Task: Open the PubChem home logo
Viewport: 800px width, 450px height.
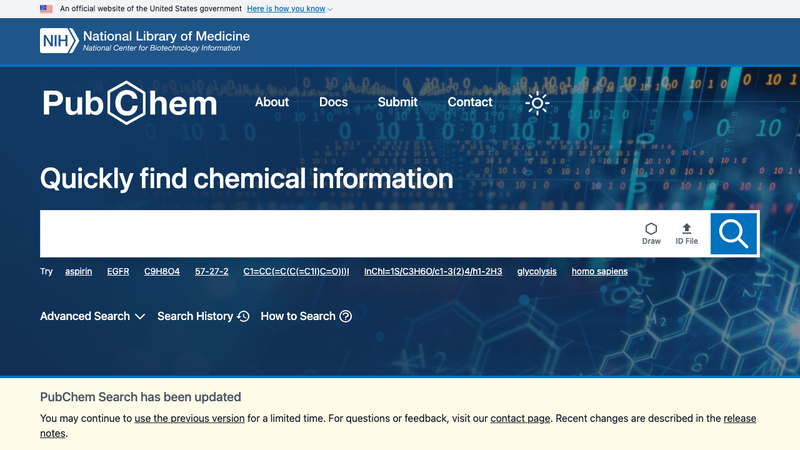Action: (x=130, y=103)
